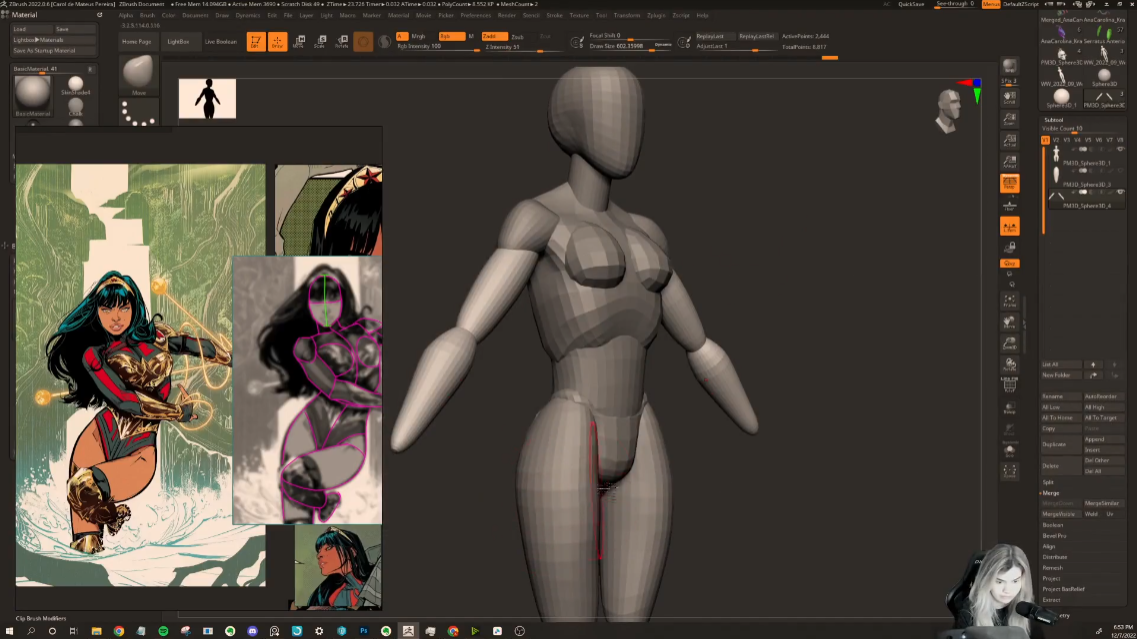Toggle the Zsub button

click(x=517, y=36)
